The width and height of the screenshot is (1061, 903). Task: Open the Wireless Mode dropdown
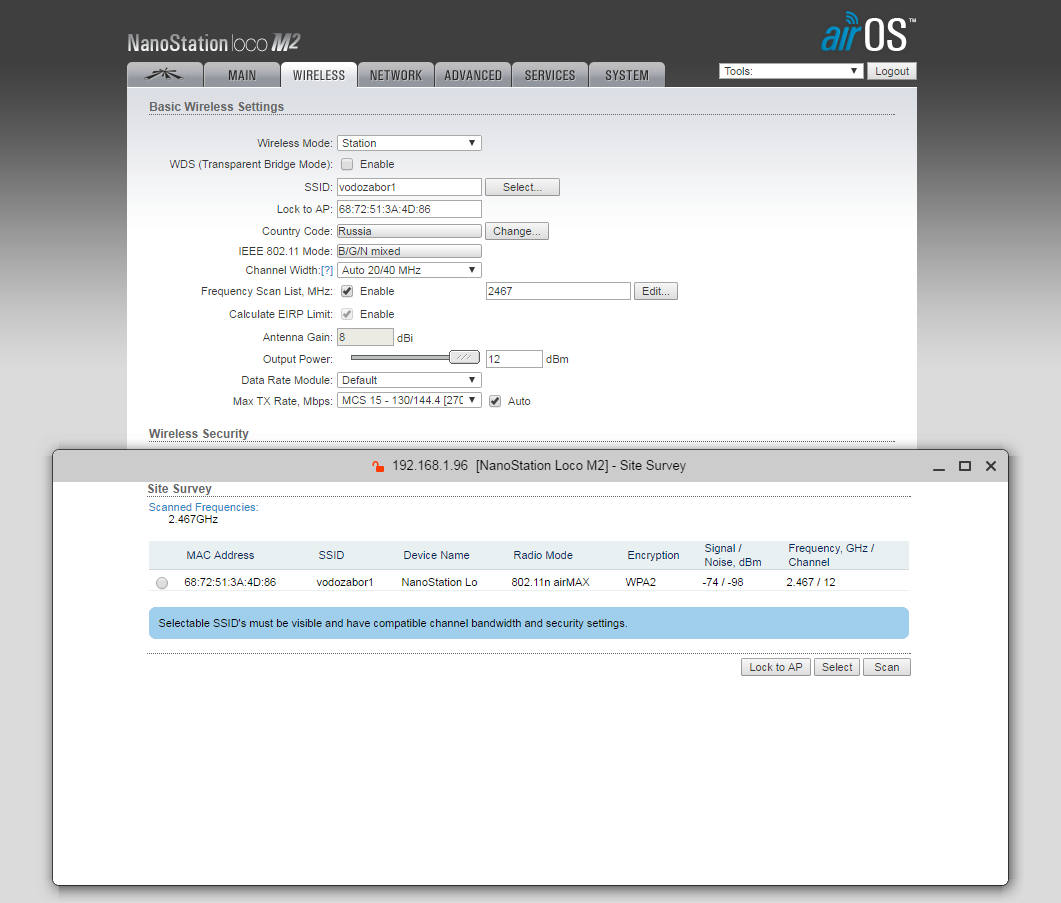tap(409, 143)
